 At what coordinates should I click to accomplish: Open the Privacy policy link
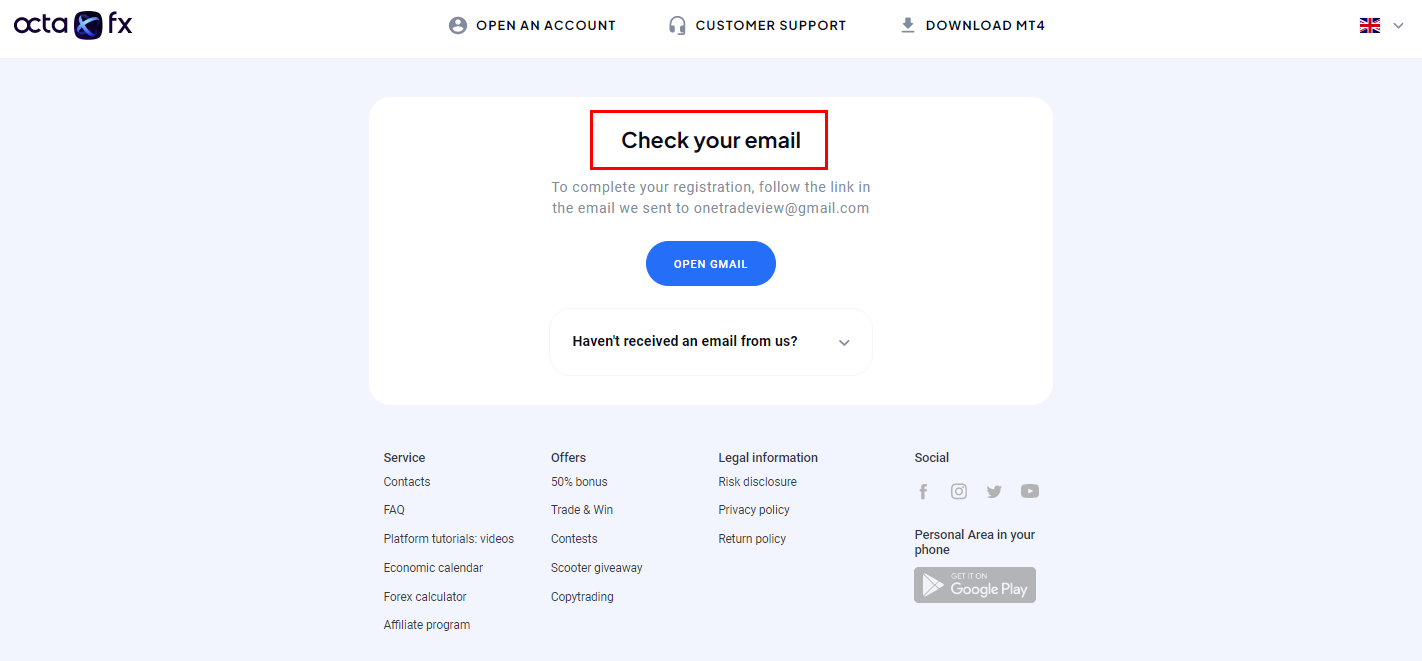pos(754,510)
